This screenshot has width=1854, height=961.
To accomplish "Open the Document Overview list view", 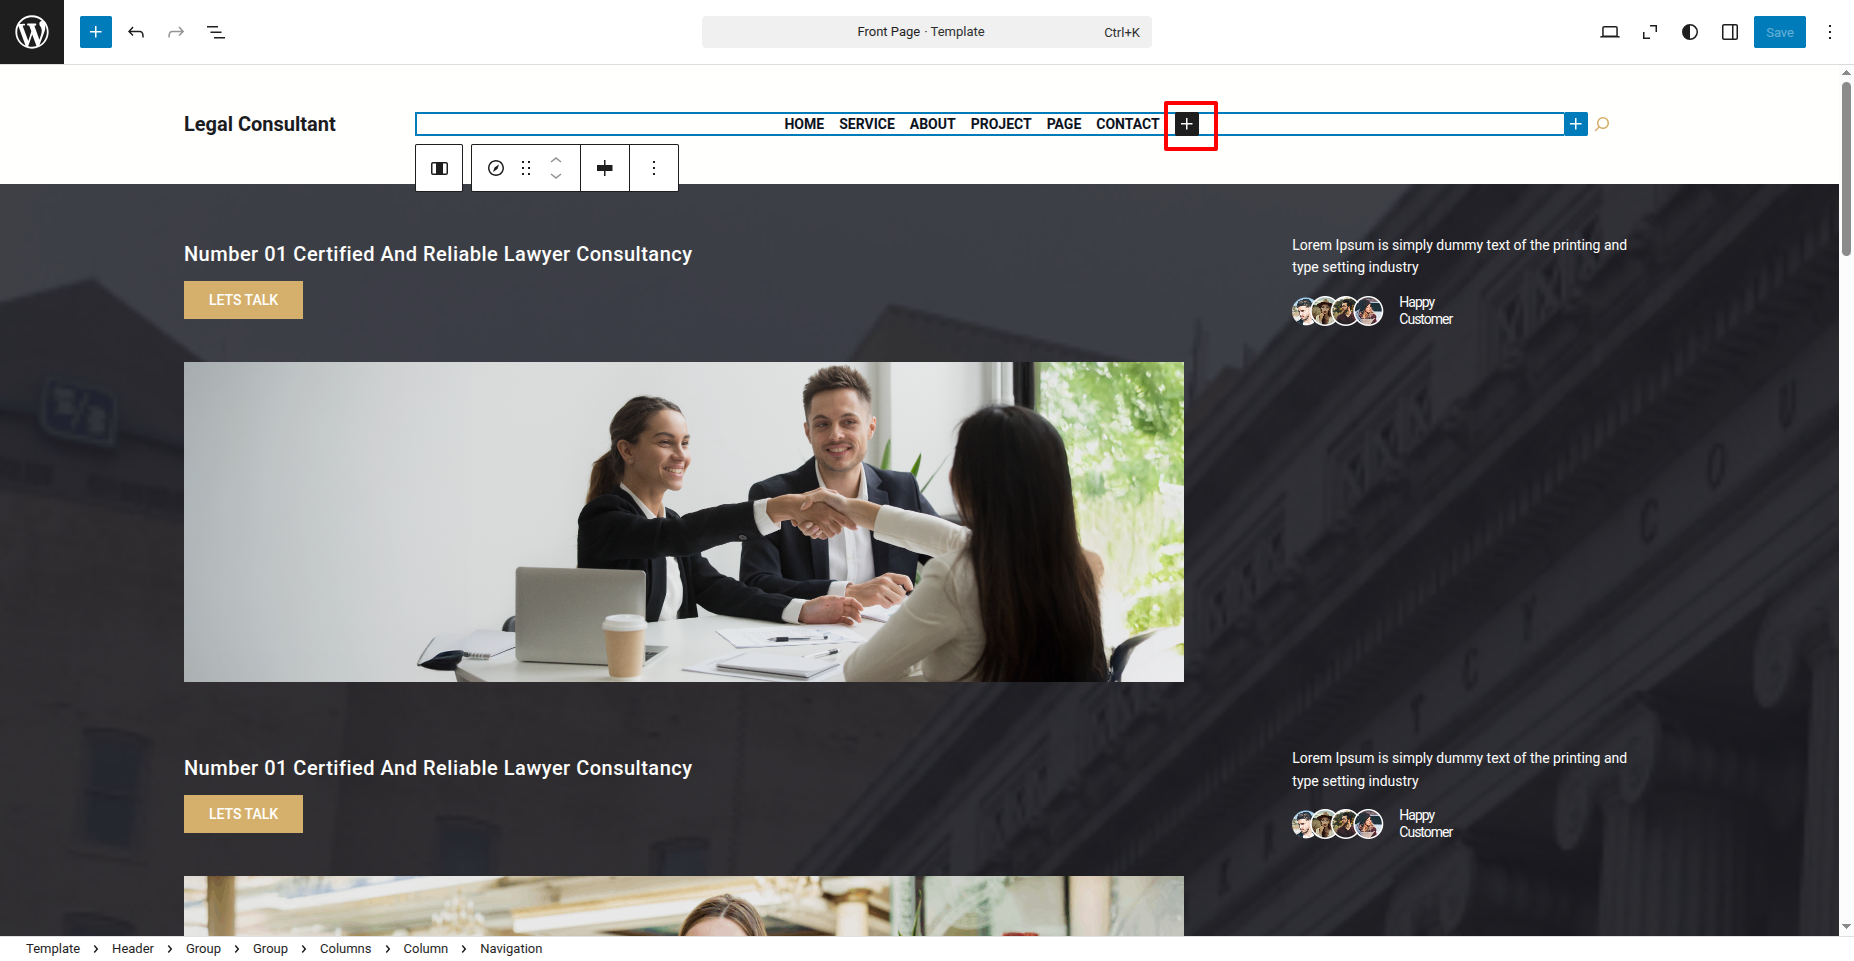I will tap(216, 32).
